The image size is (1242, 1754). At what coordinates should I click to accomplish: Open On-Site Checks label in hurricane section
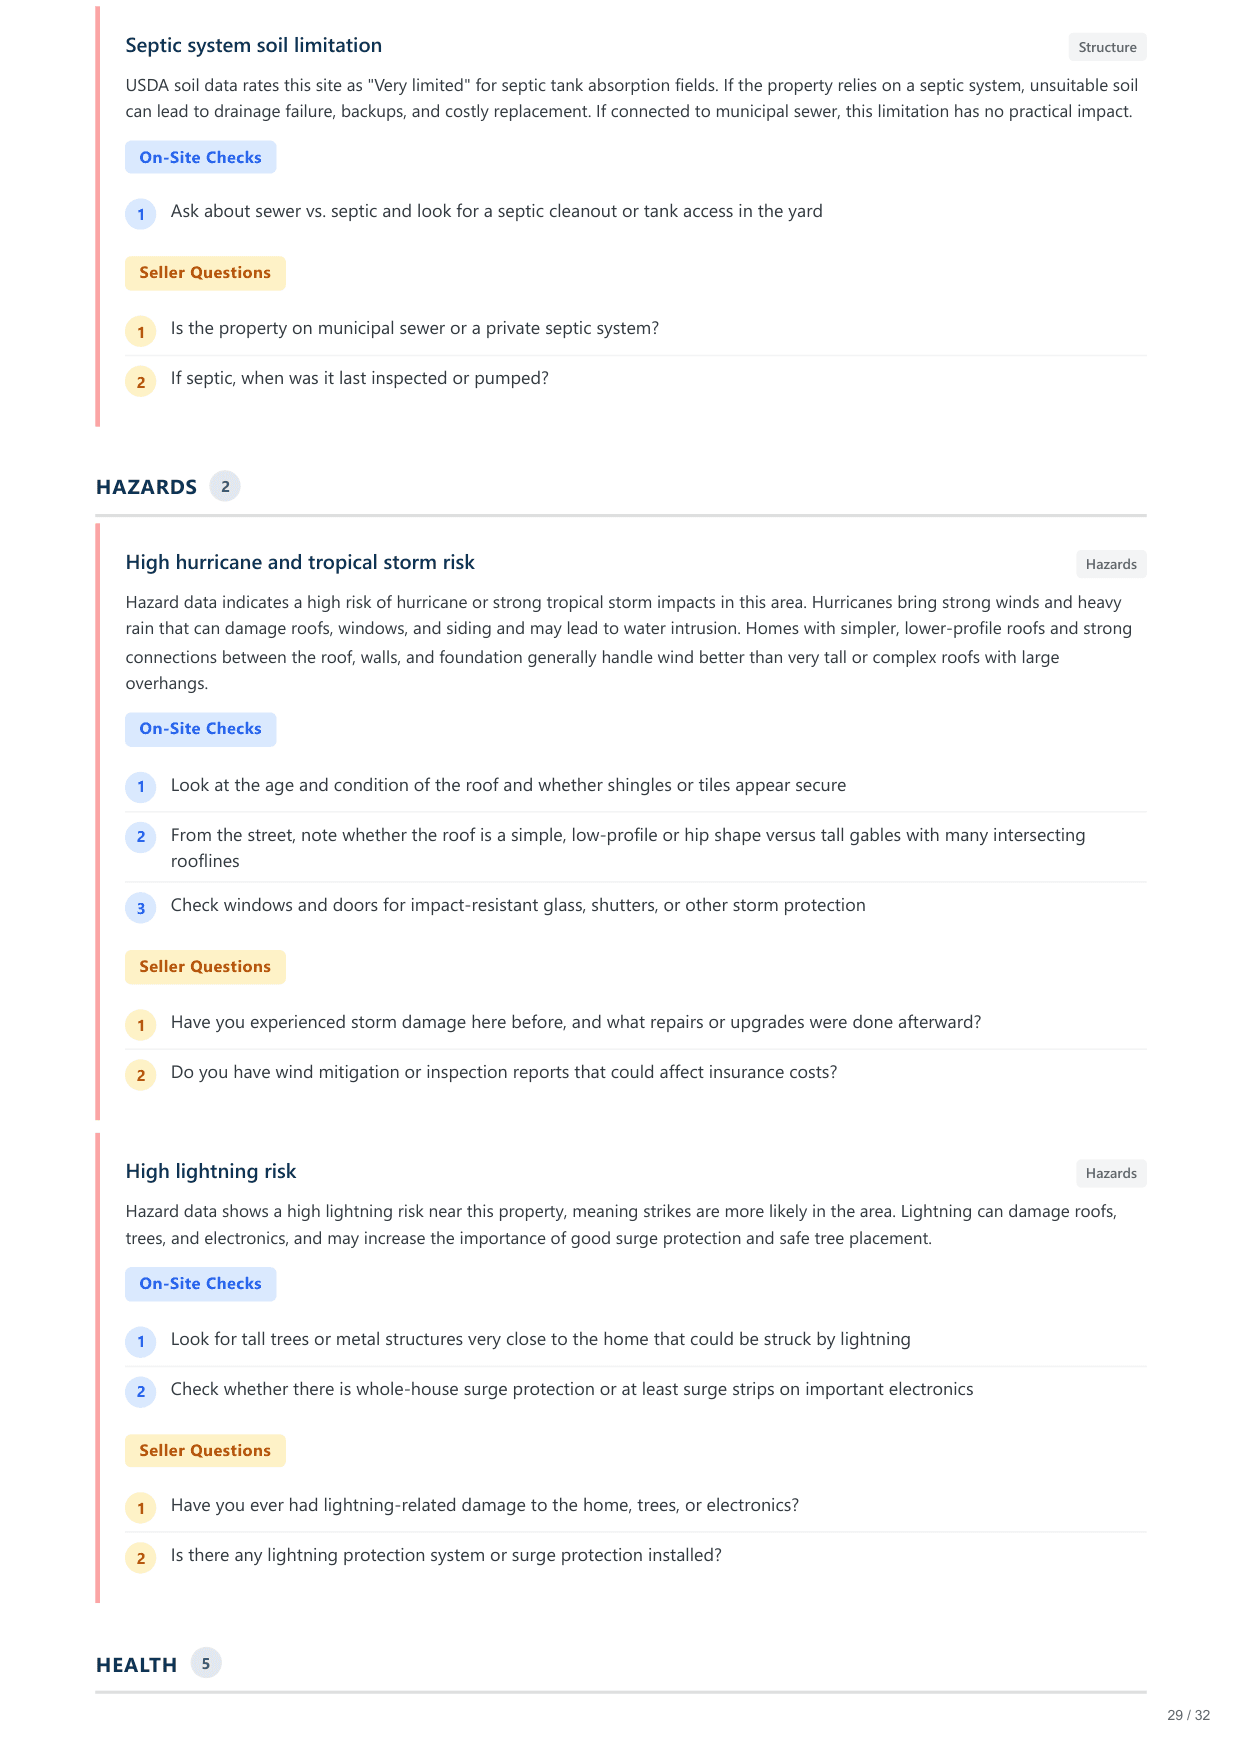pyautogui.click(x=200, y=729)
